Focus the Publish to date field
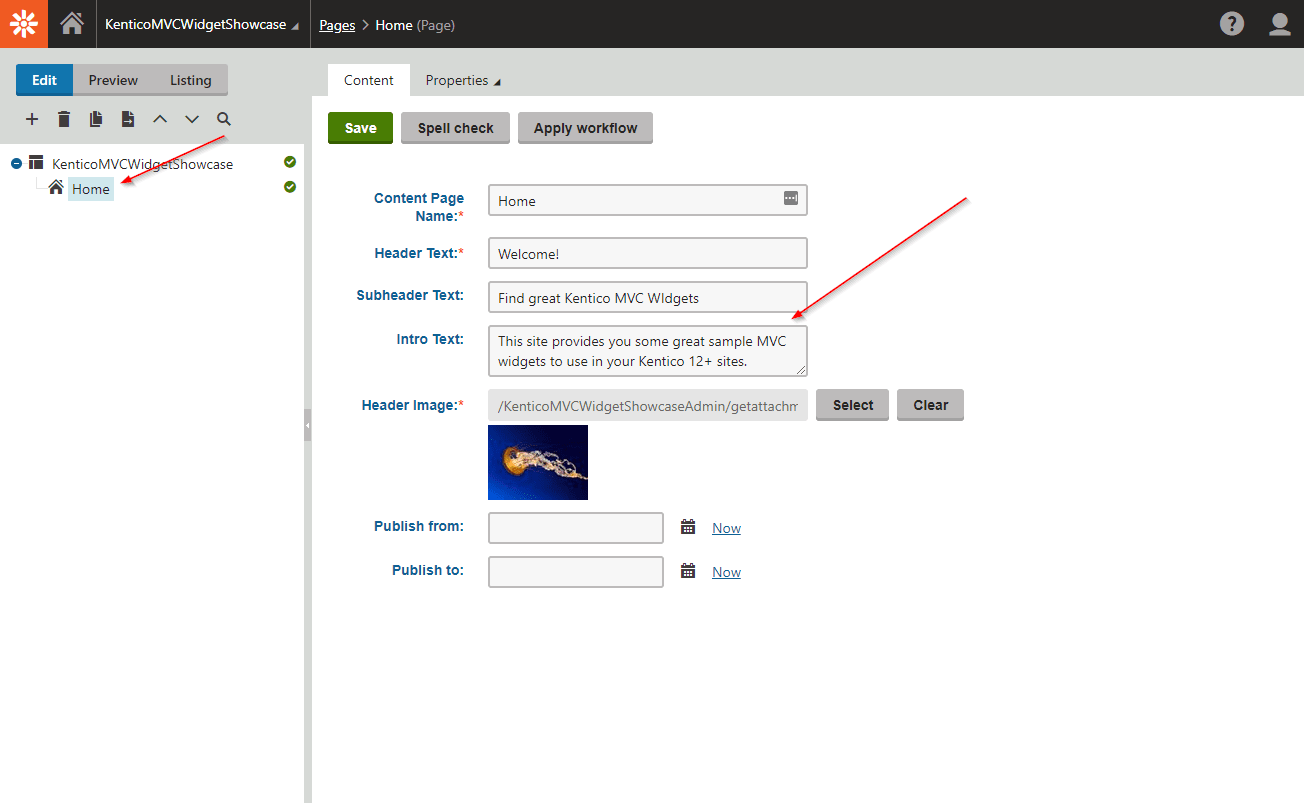The image size is (1304, 803). [576, 572]
